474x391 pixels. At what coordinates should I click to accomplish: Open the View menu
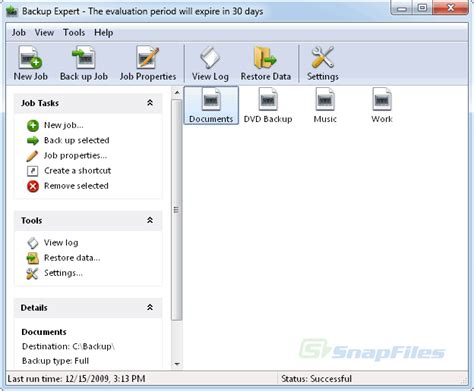(x=44, y=33)
